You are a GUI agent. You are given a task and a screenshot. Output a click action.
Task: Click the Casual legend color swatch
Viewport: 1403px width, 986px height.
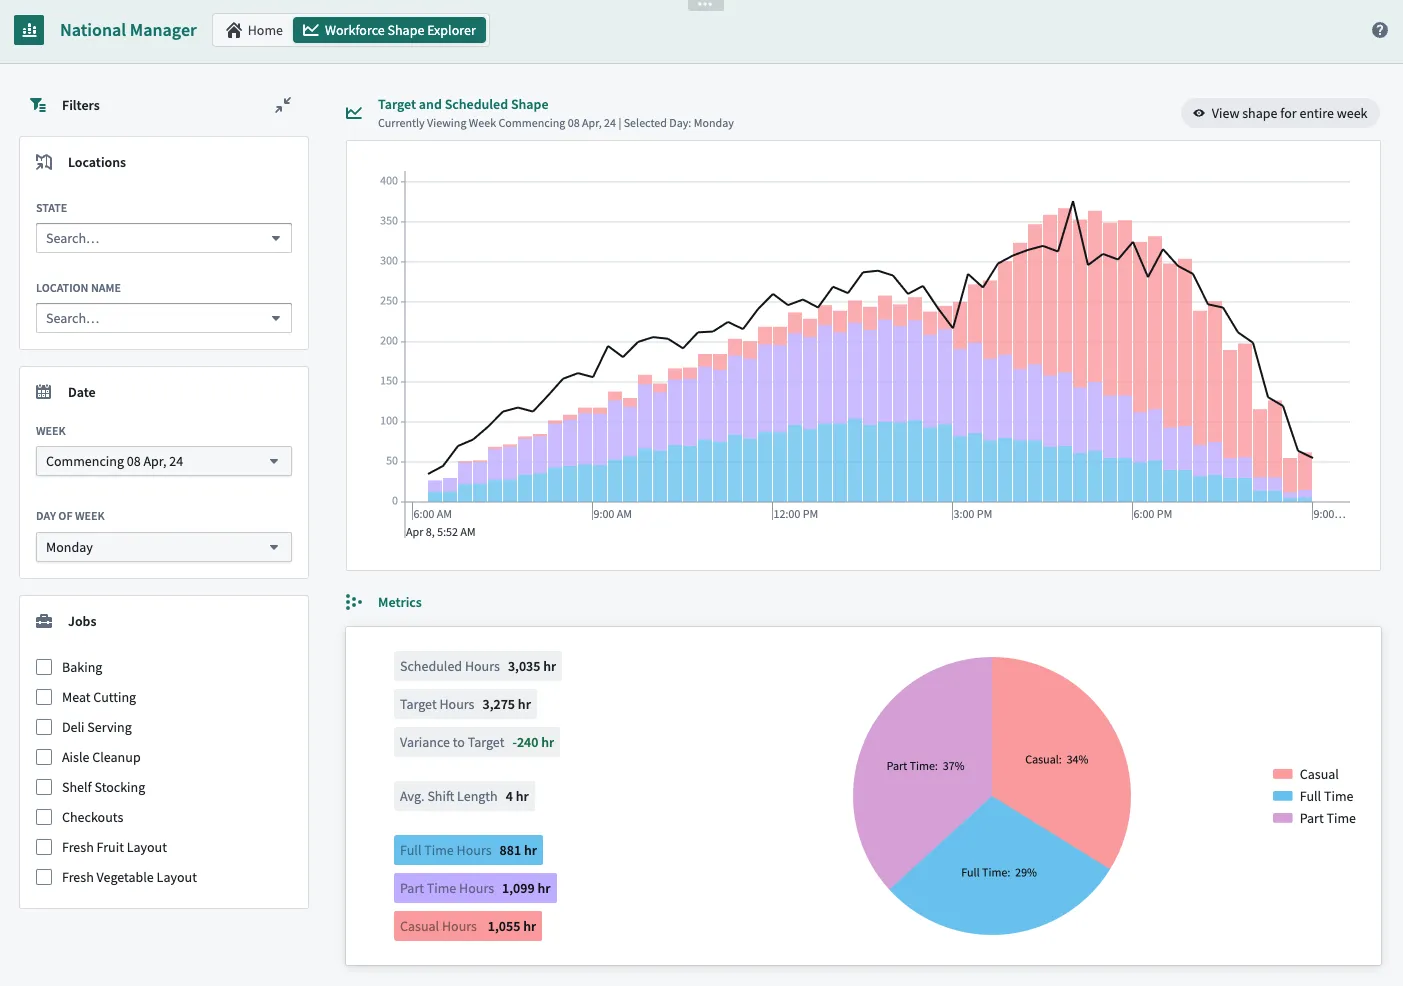[1283, 774]
